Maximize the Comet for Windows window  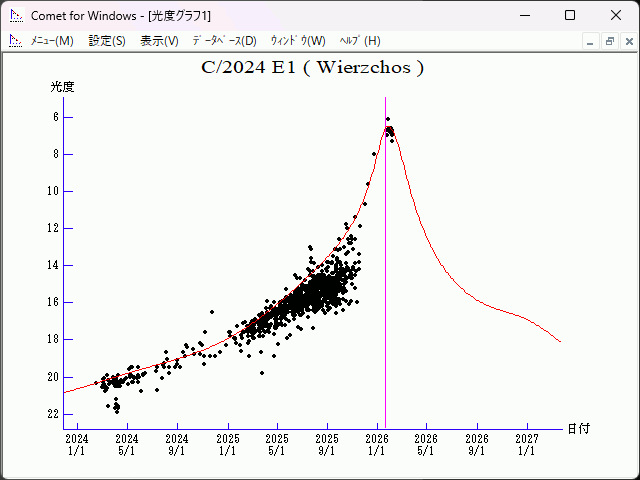[x=570, y=16]
